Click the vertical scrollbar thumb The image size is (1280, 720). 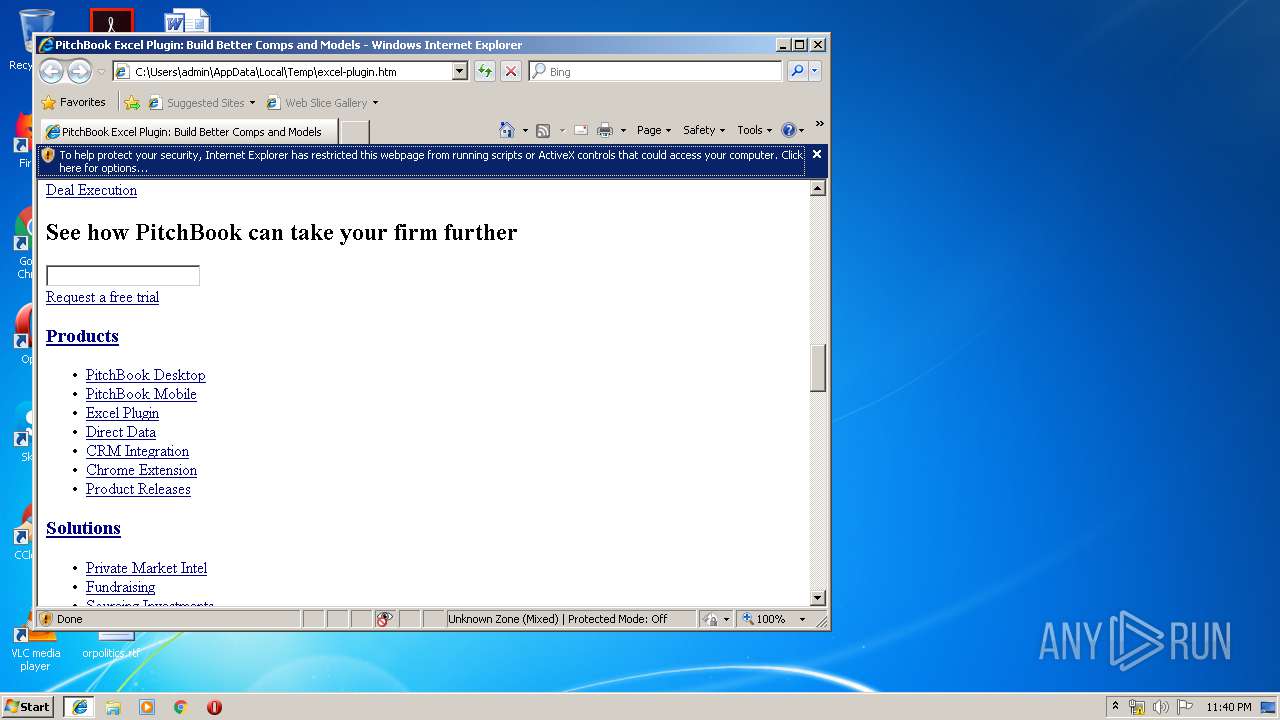(x=818, y=367)
